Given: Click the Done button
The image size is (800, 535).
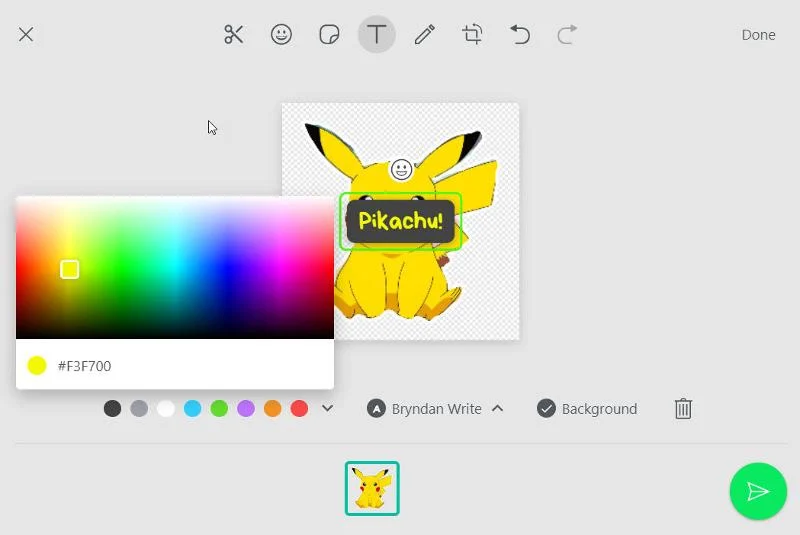Looking at the screenshot, I should [x=758, y=35].
